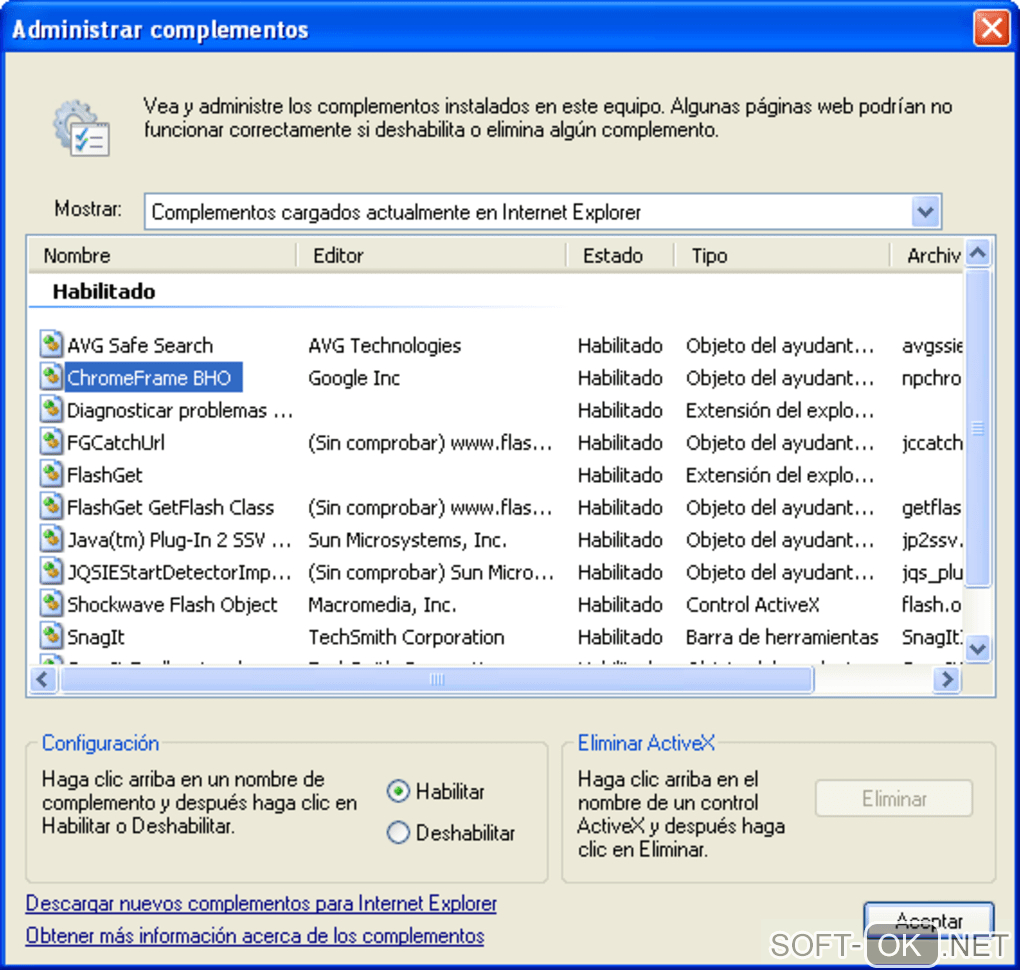
Task: Open Obtener más información acerca de los complementos link
Action: 255,936
